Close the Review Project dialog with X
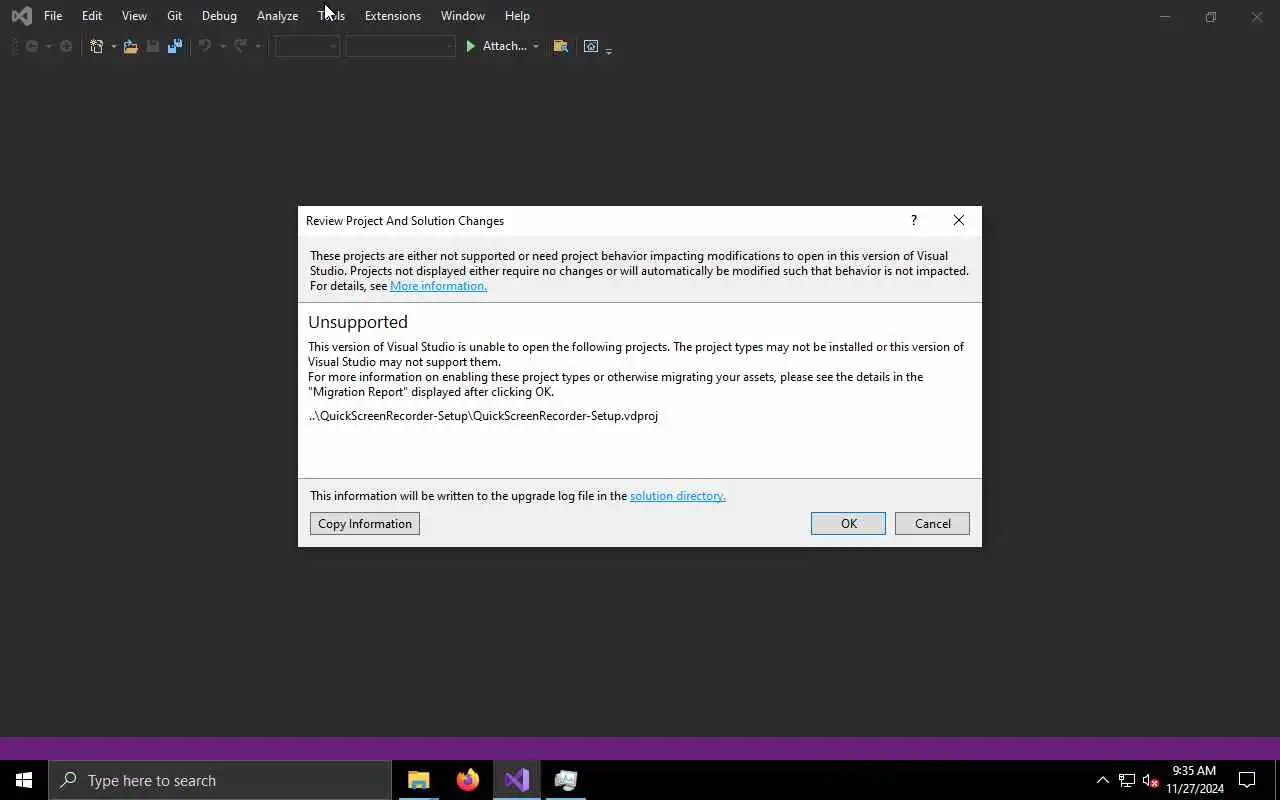This screenshot has height=800, width=1280. pos(959,221)
